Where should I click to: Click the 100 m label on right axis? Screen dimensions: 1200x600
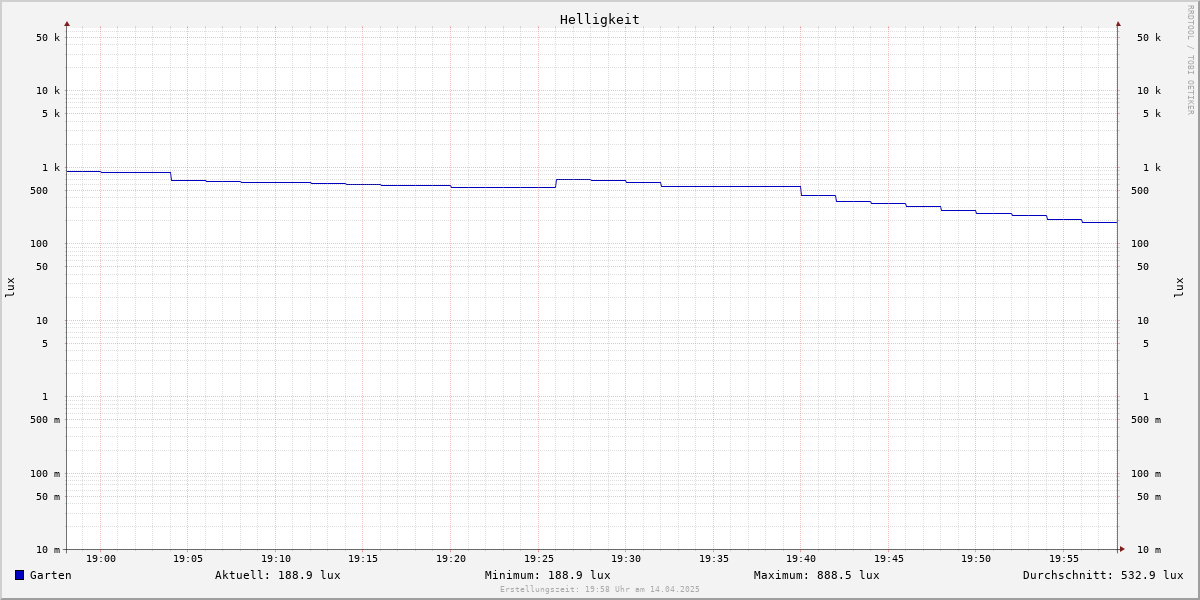(1146, 474)
